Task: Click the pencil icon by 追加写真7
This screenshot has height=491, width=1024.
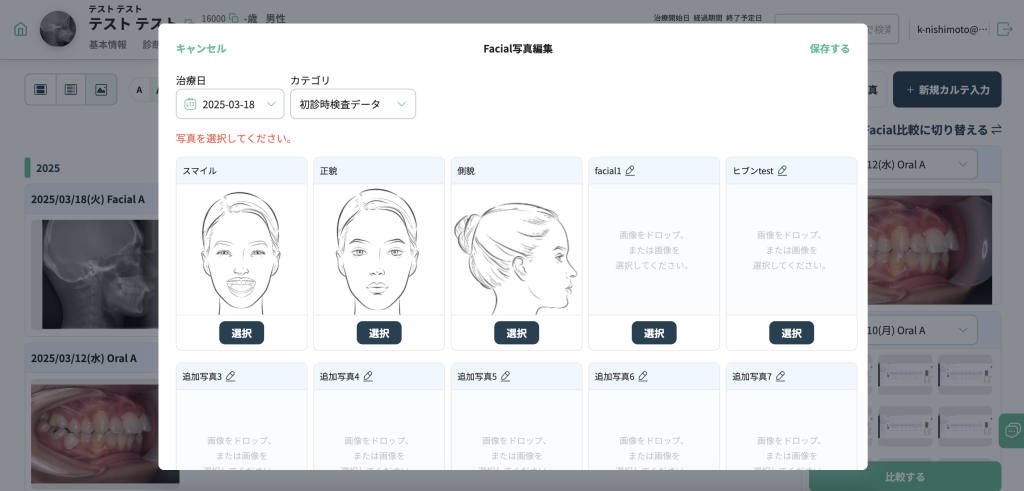Action: point(780,377)
